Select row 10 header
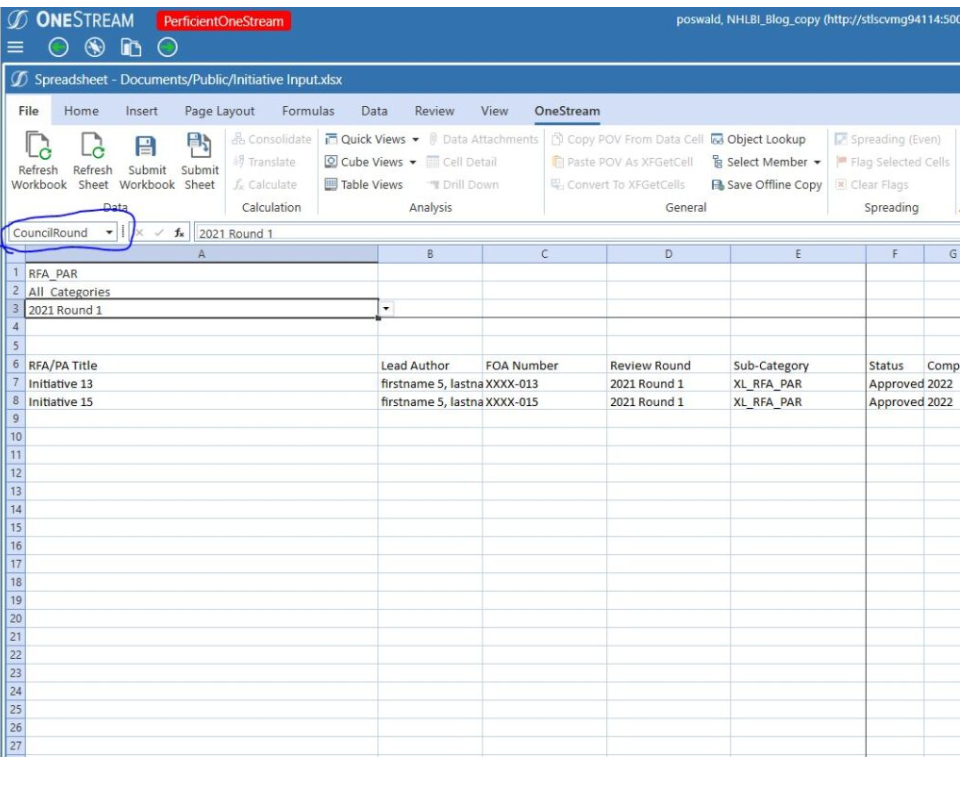969x785 pixels. 15,437
